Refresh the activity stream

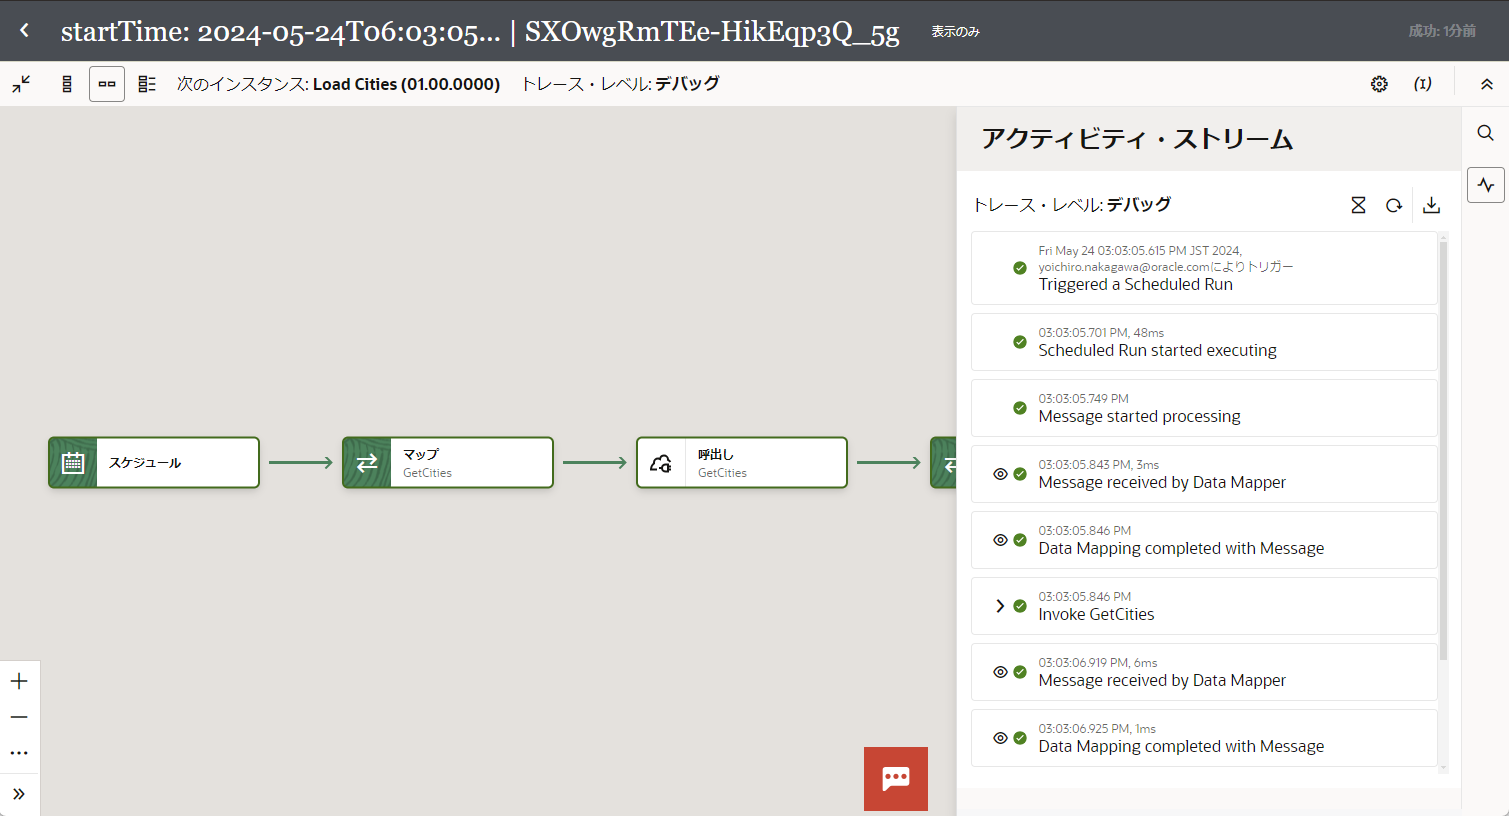click(x=1394, y=205)
